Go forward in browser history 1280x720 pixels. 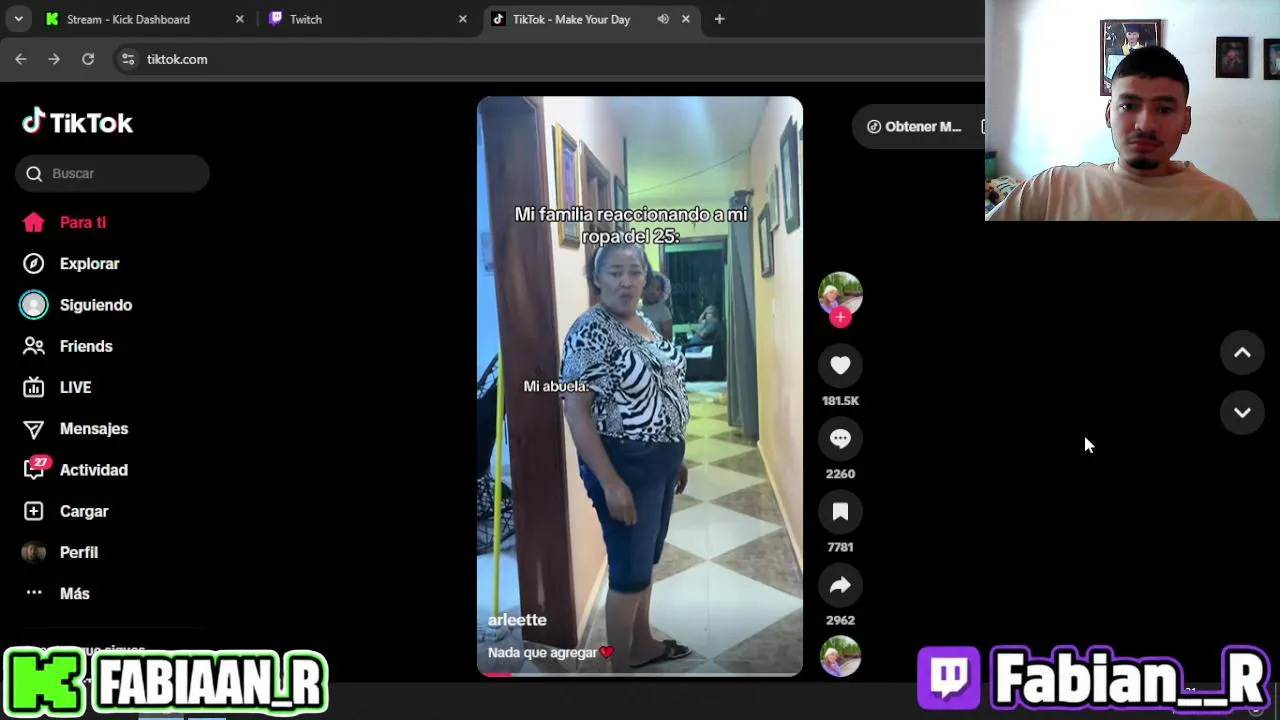click(54, 60)
